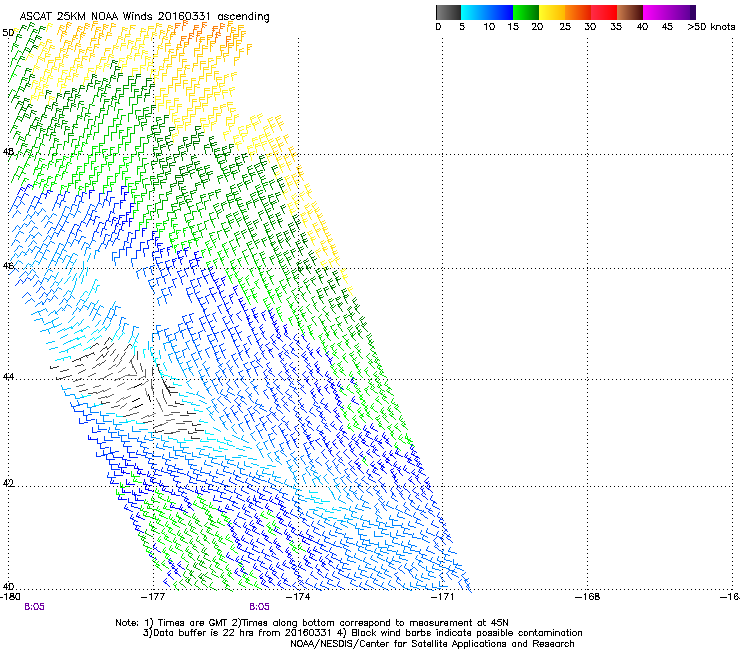The image size is (740, 650).
Task: Click the note line 'Times are GMT'
Action: click(x=312, y=623)
